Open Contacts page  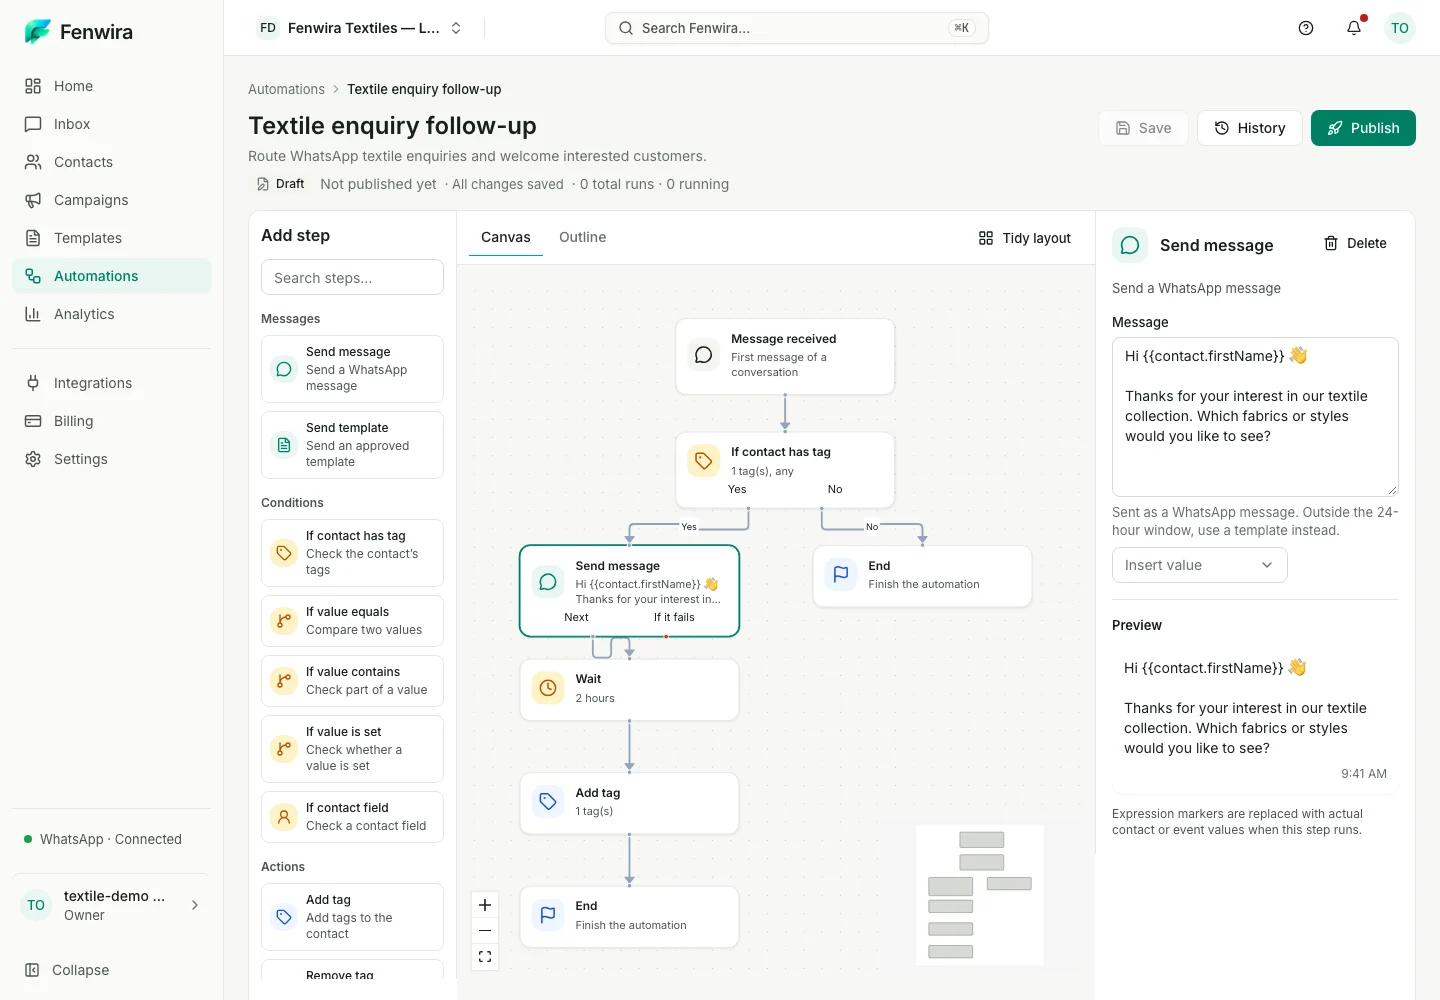pos(112,162)
